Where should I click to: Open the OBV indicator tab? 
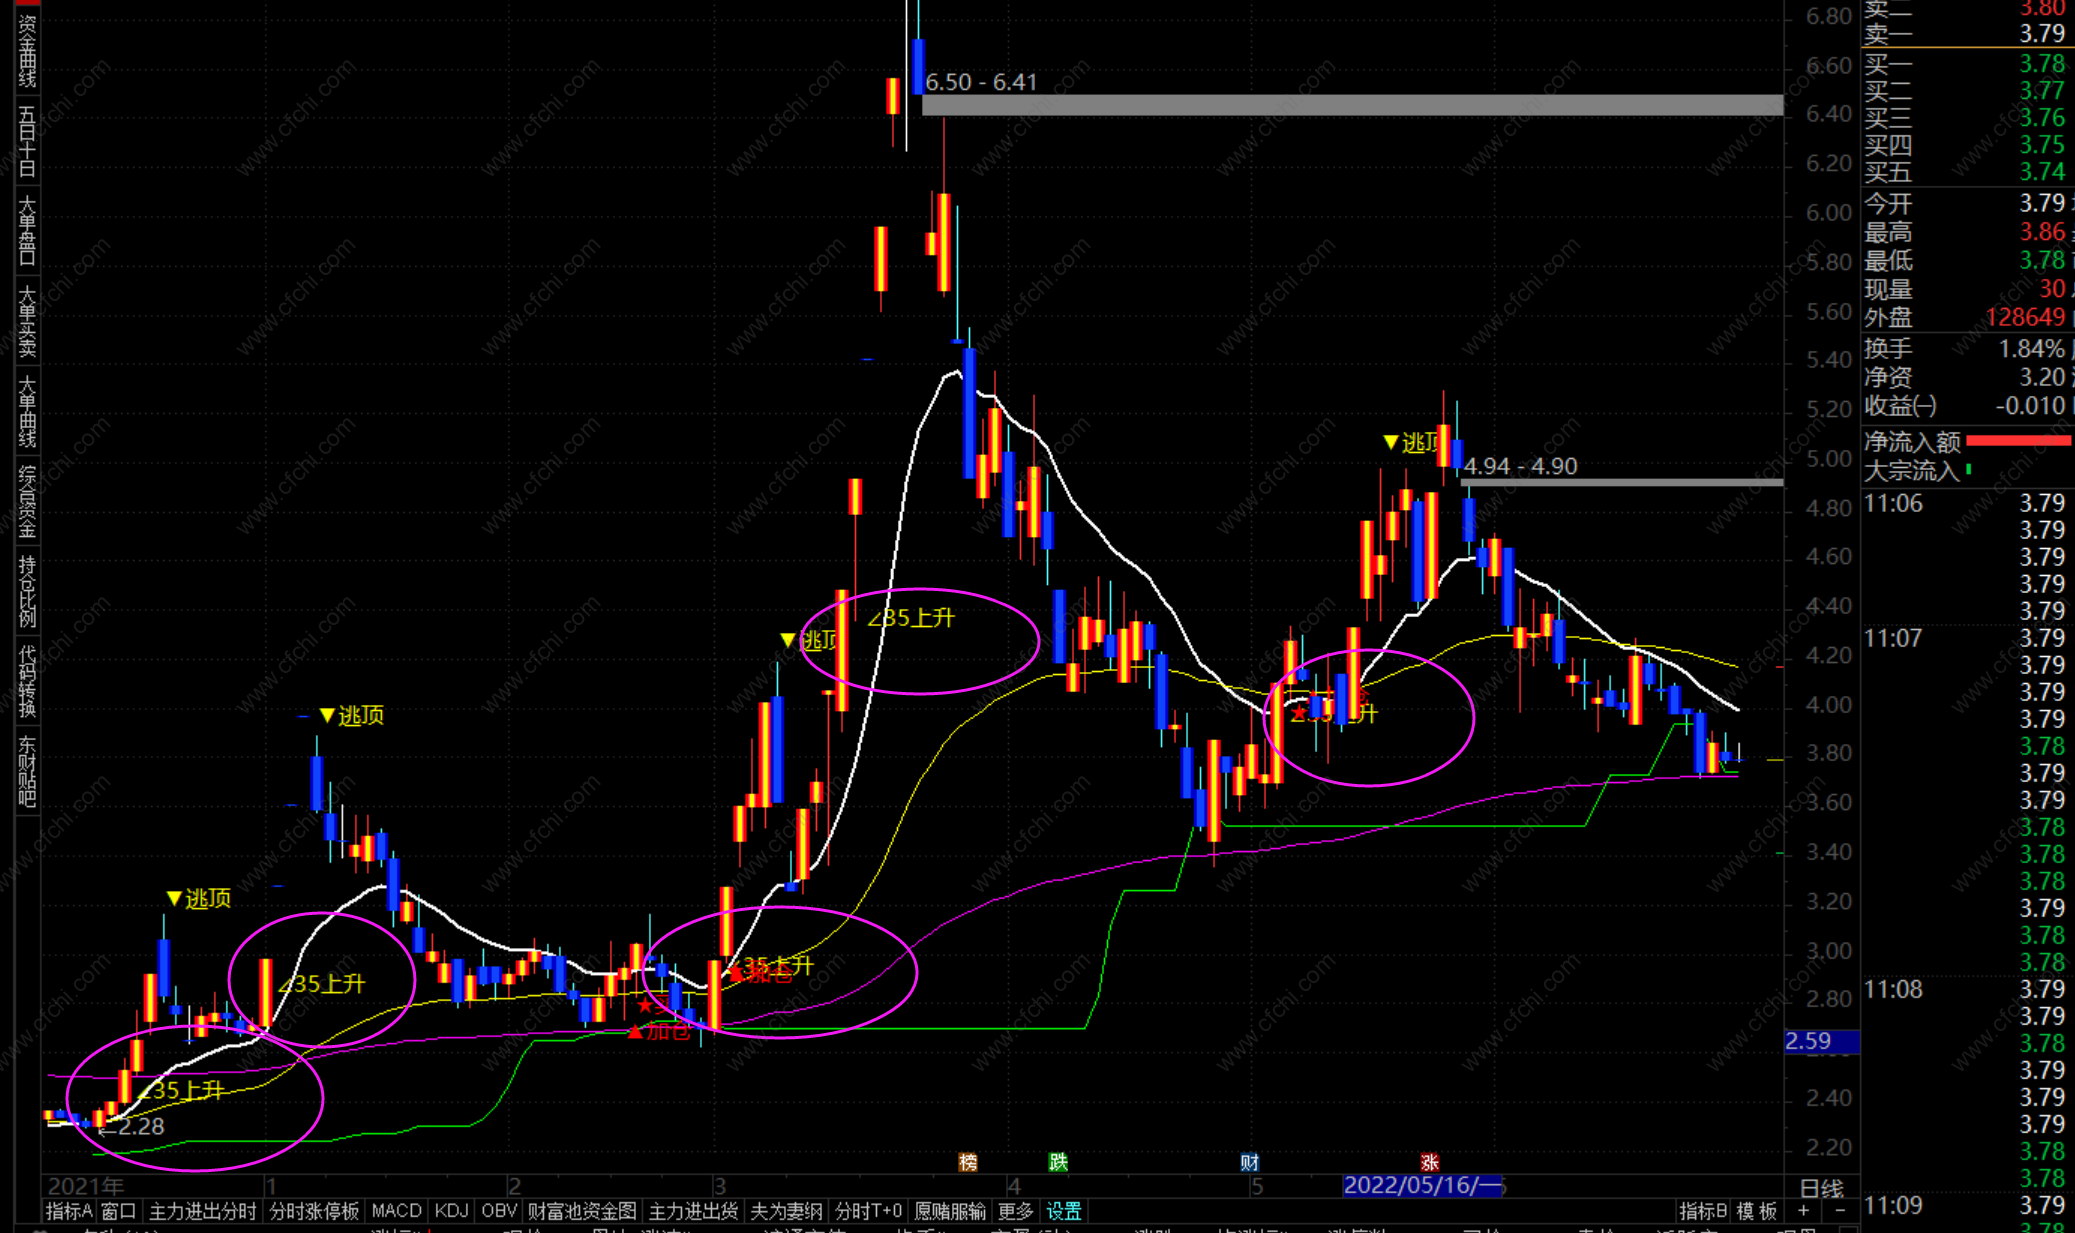pos(499,1211)
